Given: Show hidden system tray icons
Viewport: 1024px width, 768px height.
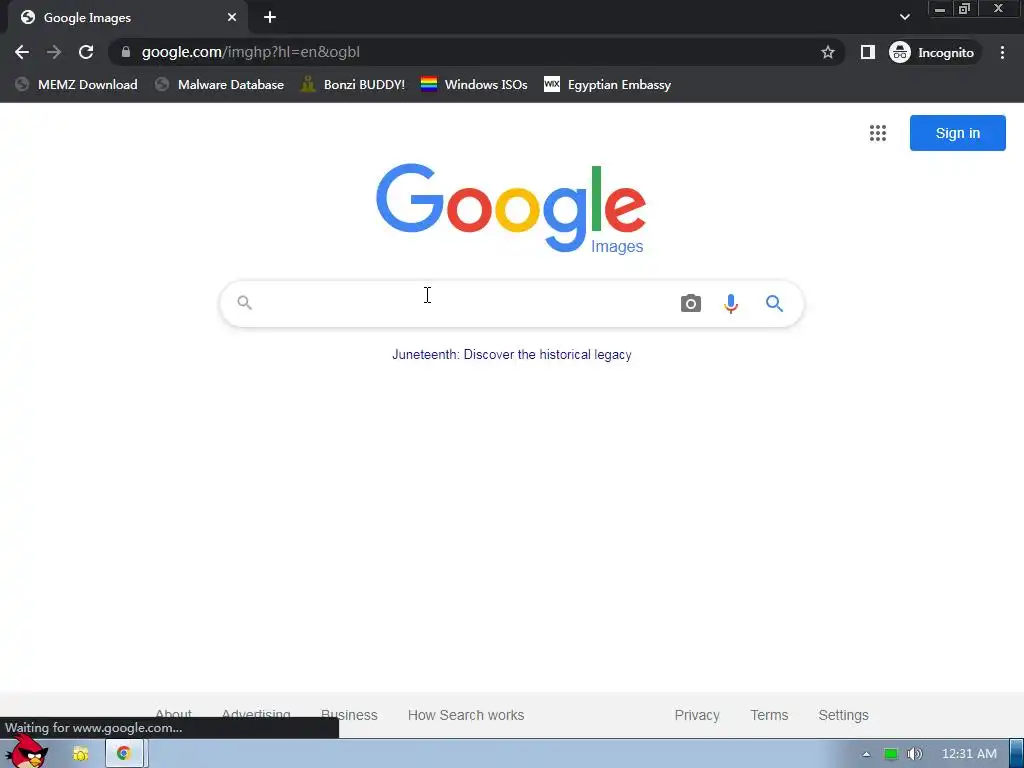Looking at the screenshot, I should (x=866, y=754).
